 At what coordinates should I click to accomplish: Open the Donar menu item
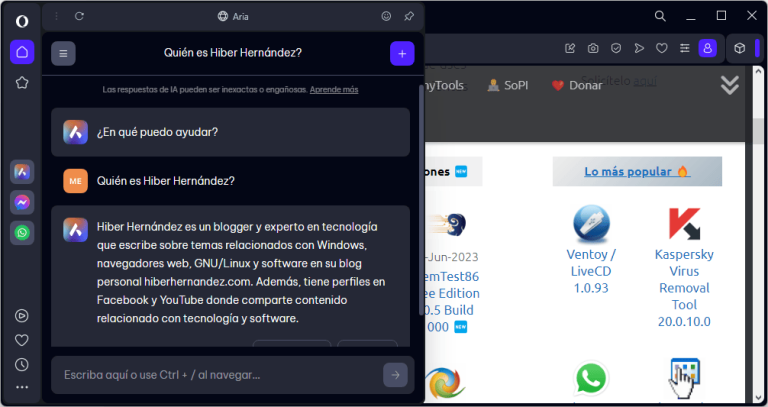[x=579, y=86]
